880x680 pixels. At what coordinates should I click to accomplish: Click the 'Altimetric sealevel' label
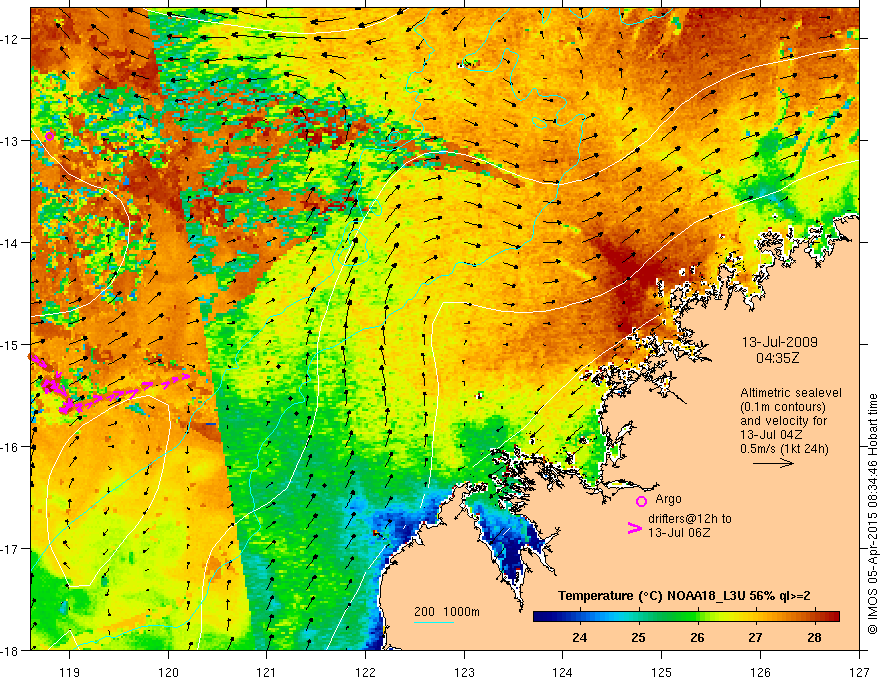click(x=791, y=393)
